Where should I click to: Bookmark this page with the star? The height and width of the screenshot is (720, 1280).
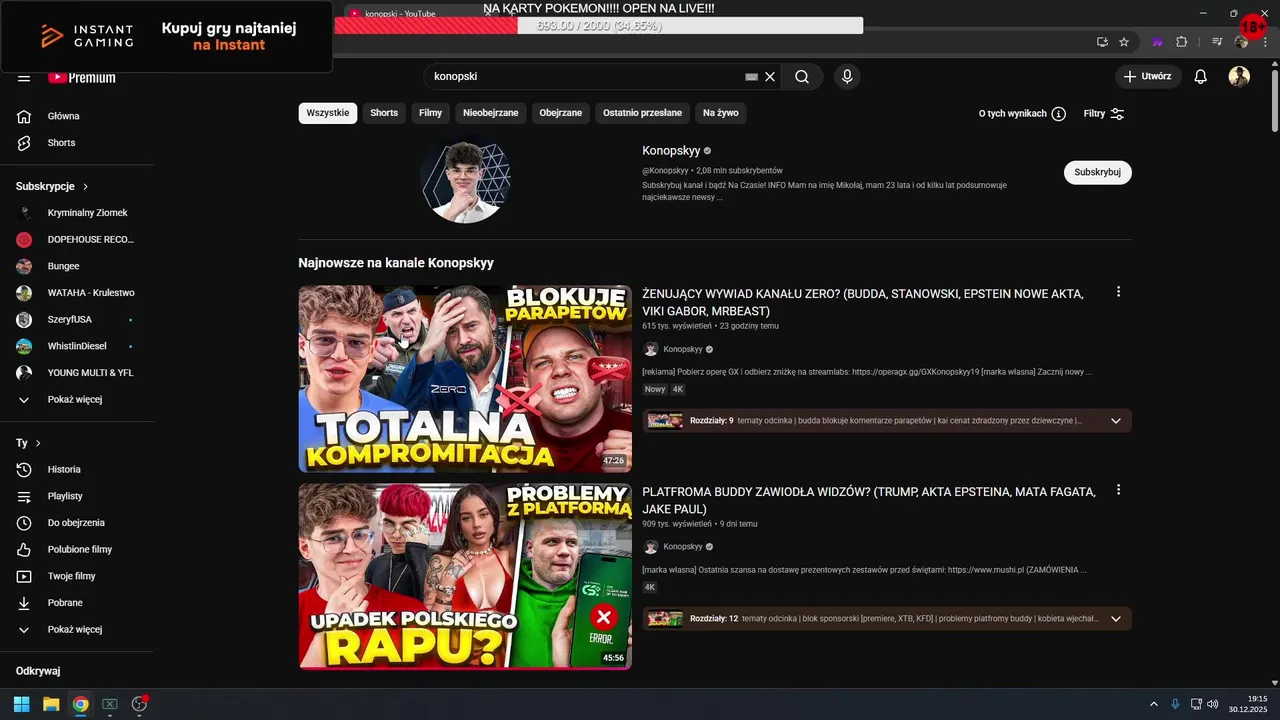pyautogui.click(x=1124, y=42)
